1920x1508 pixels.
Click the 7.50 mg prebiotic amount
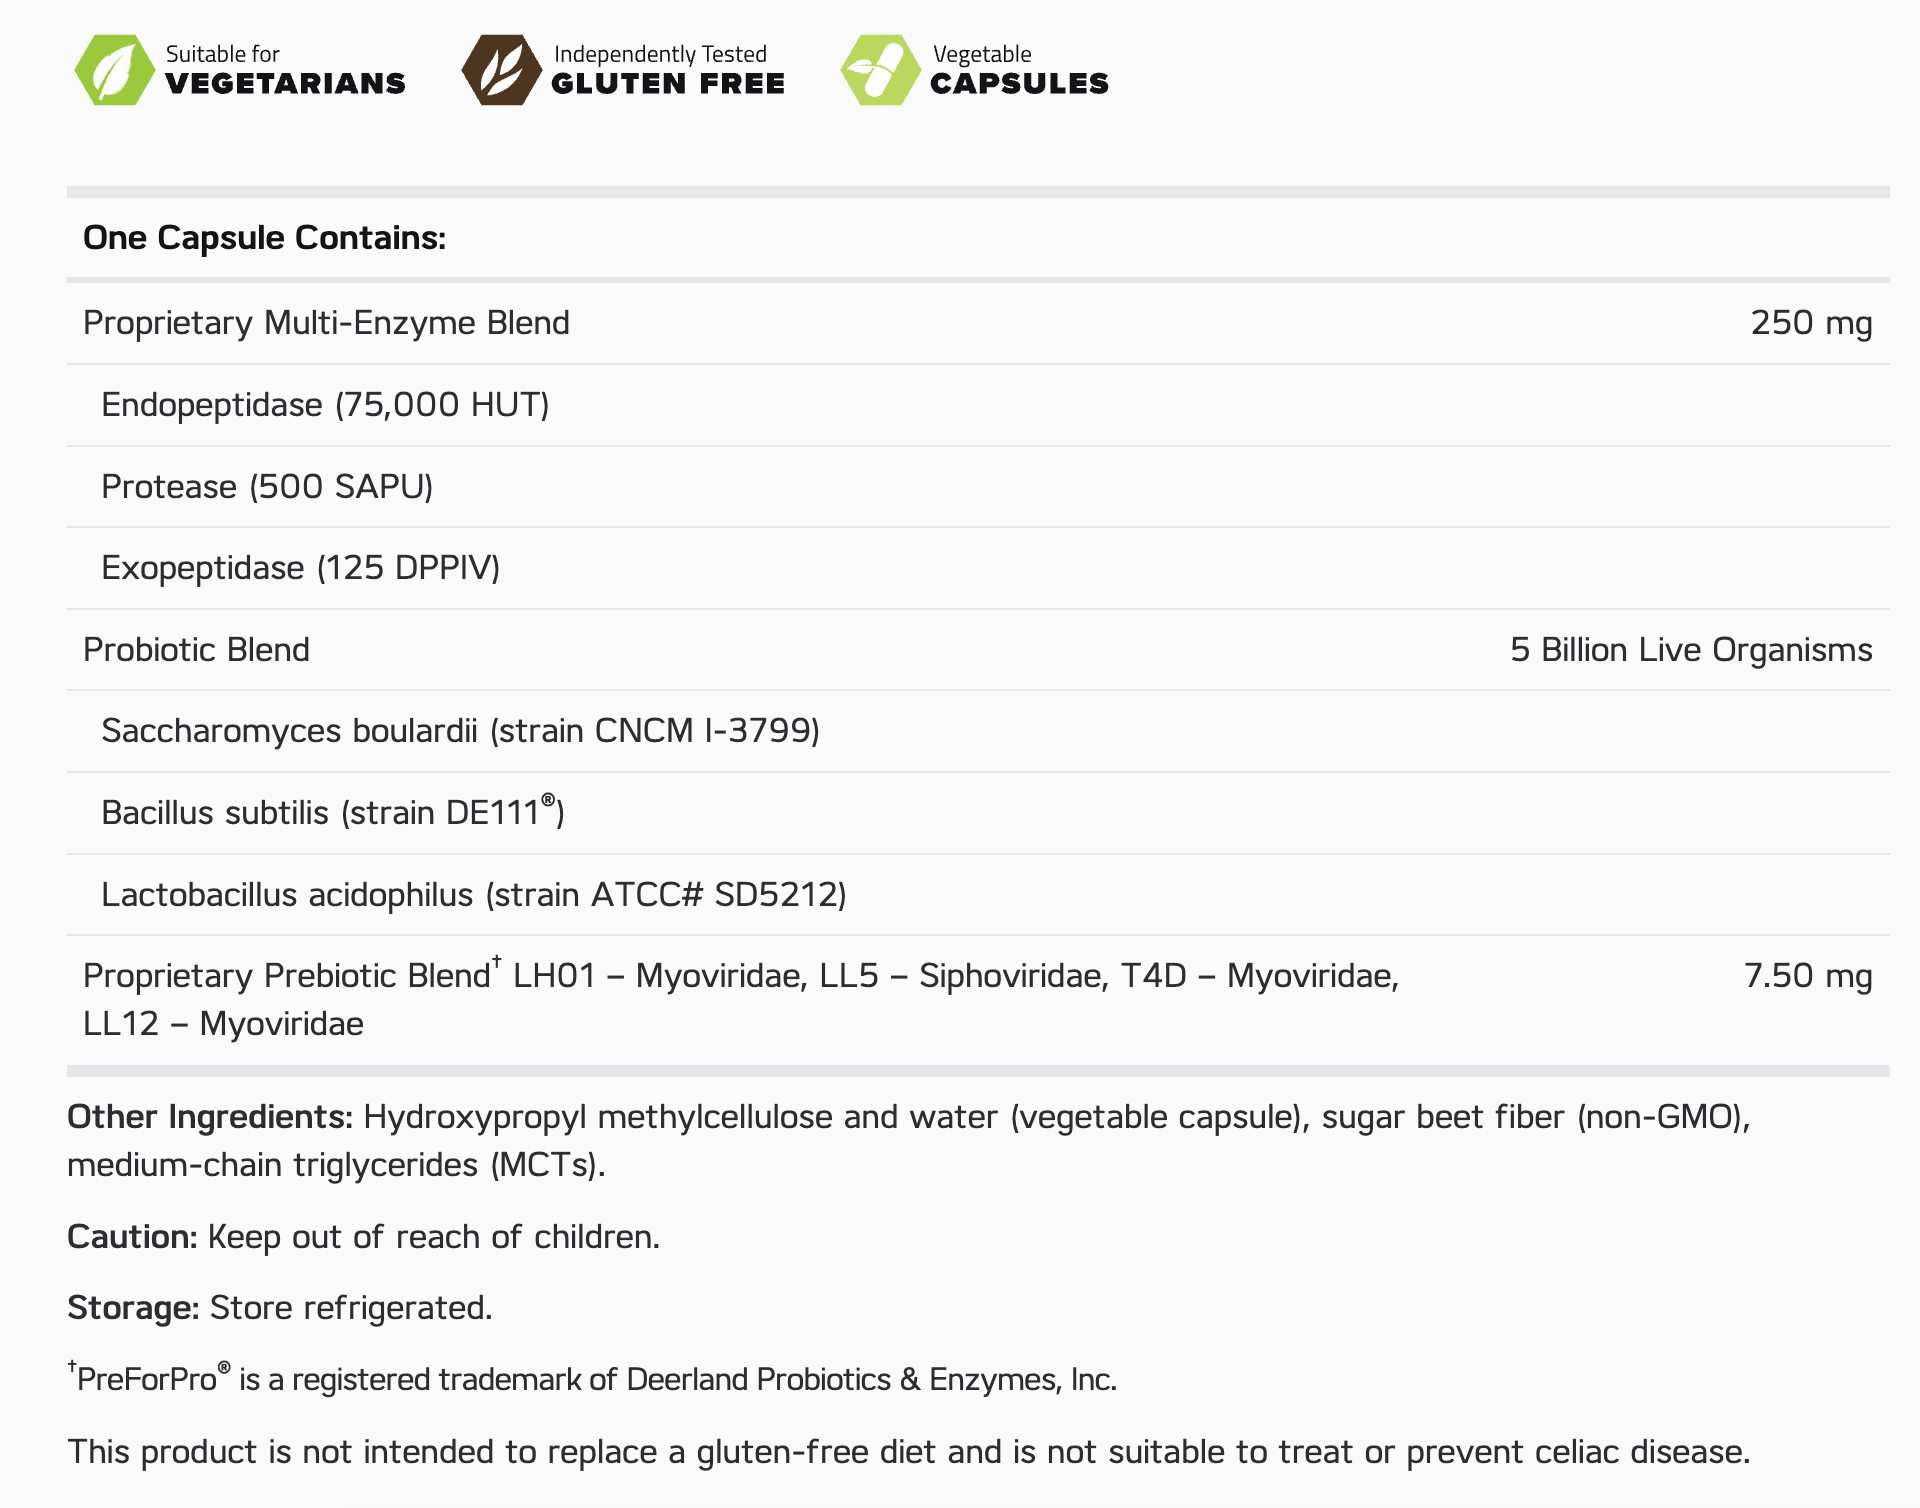[1807, 976]
